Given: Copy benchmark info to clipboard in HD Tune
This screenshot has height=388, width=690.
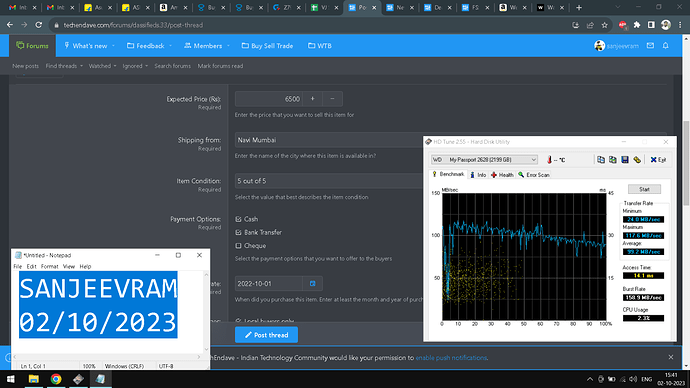Looking at the screenshot, I should pyautogui.click(x=601, y=160).
